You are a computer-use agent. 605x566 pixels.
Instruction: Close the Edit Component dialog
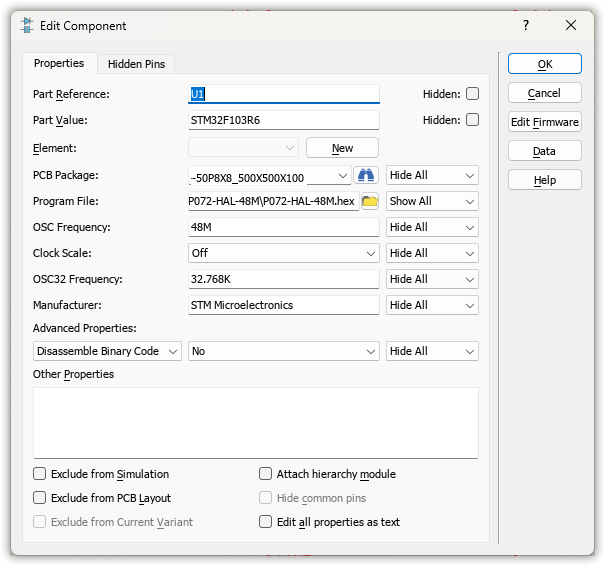click(x=571, y=25)
